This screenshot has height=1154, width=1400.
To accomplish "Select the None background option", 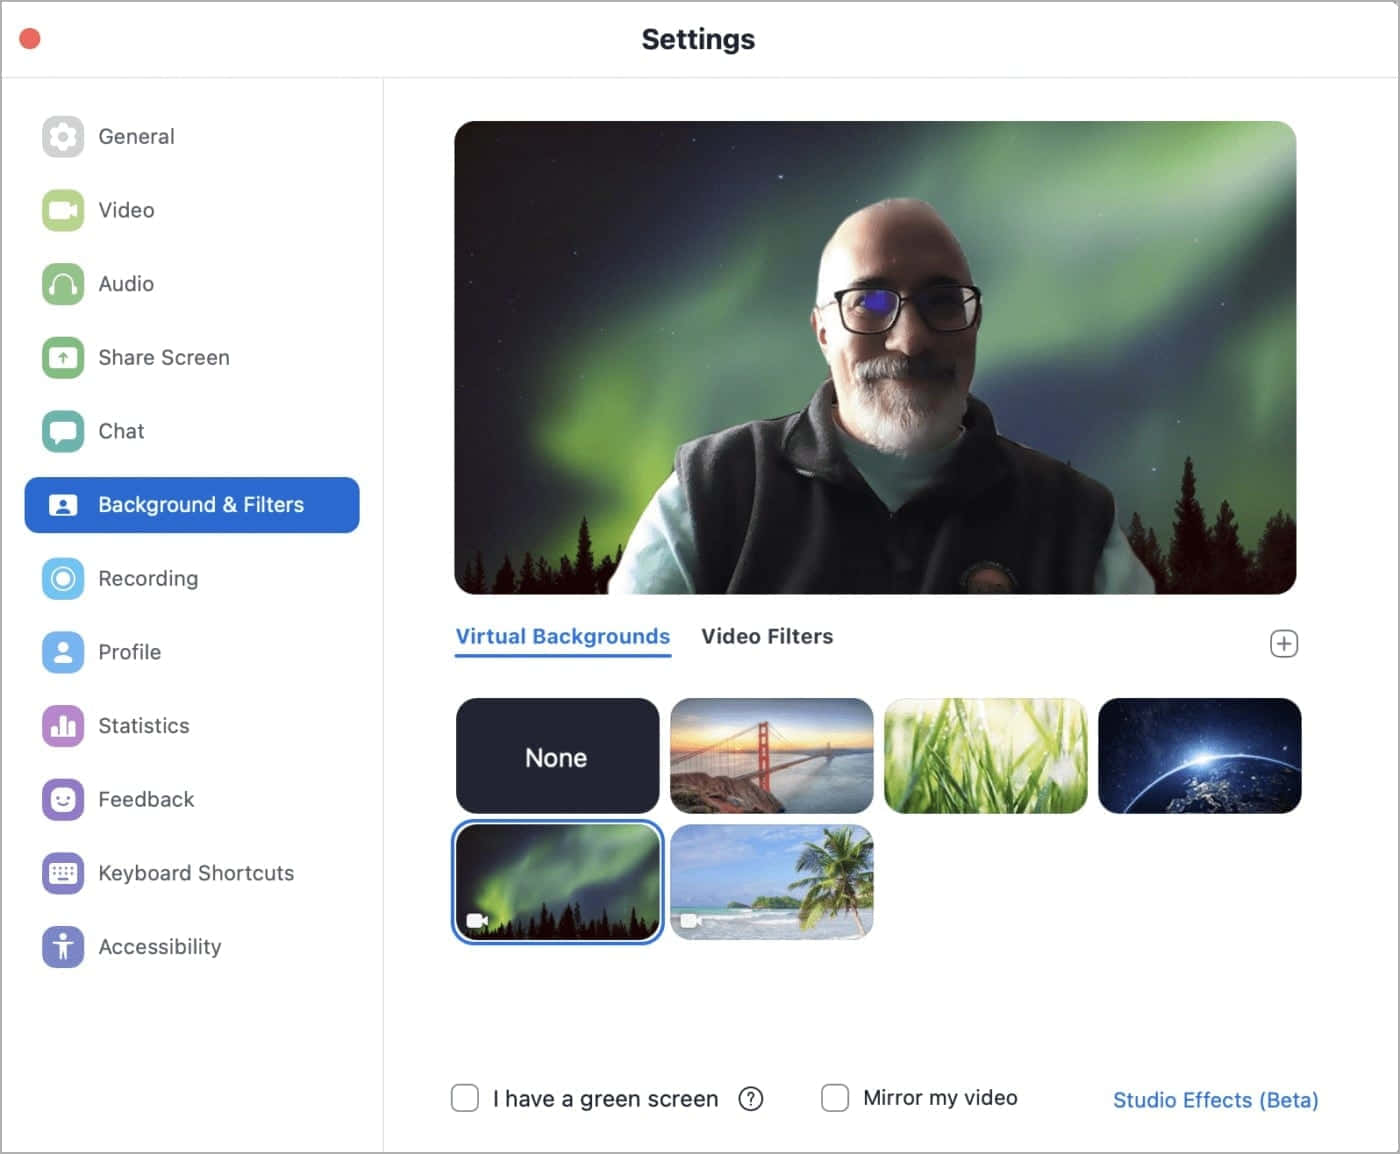I will 557,756.
